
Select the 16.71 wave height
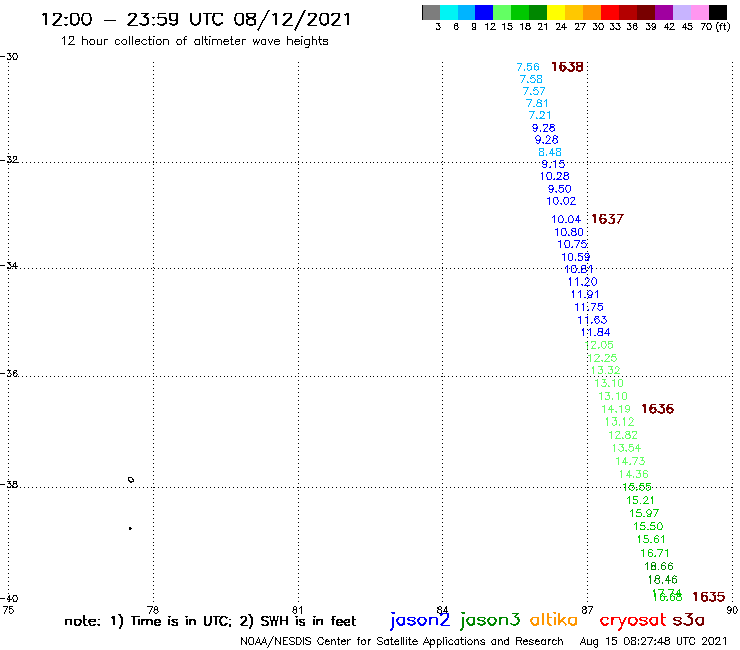point(655,553)
